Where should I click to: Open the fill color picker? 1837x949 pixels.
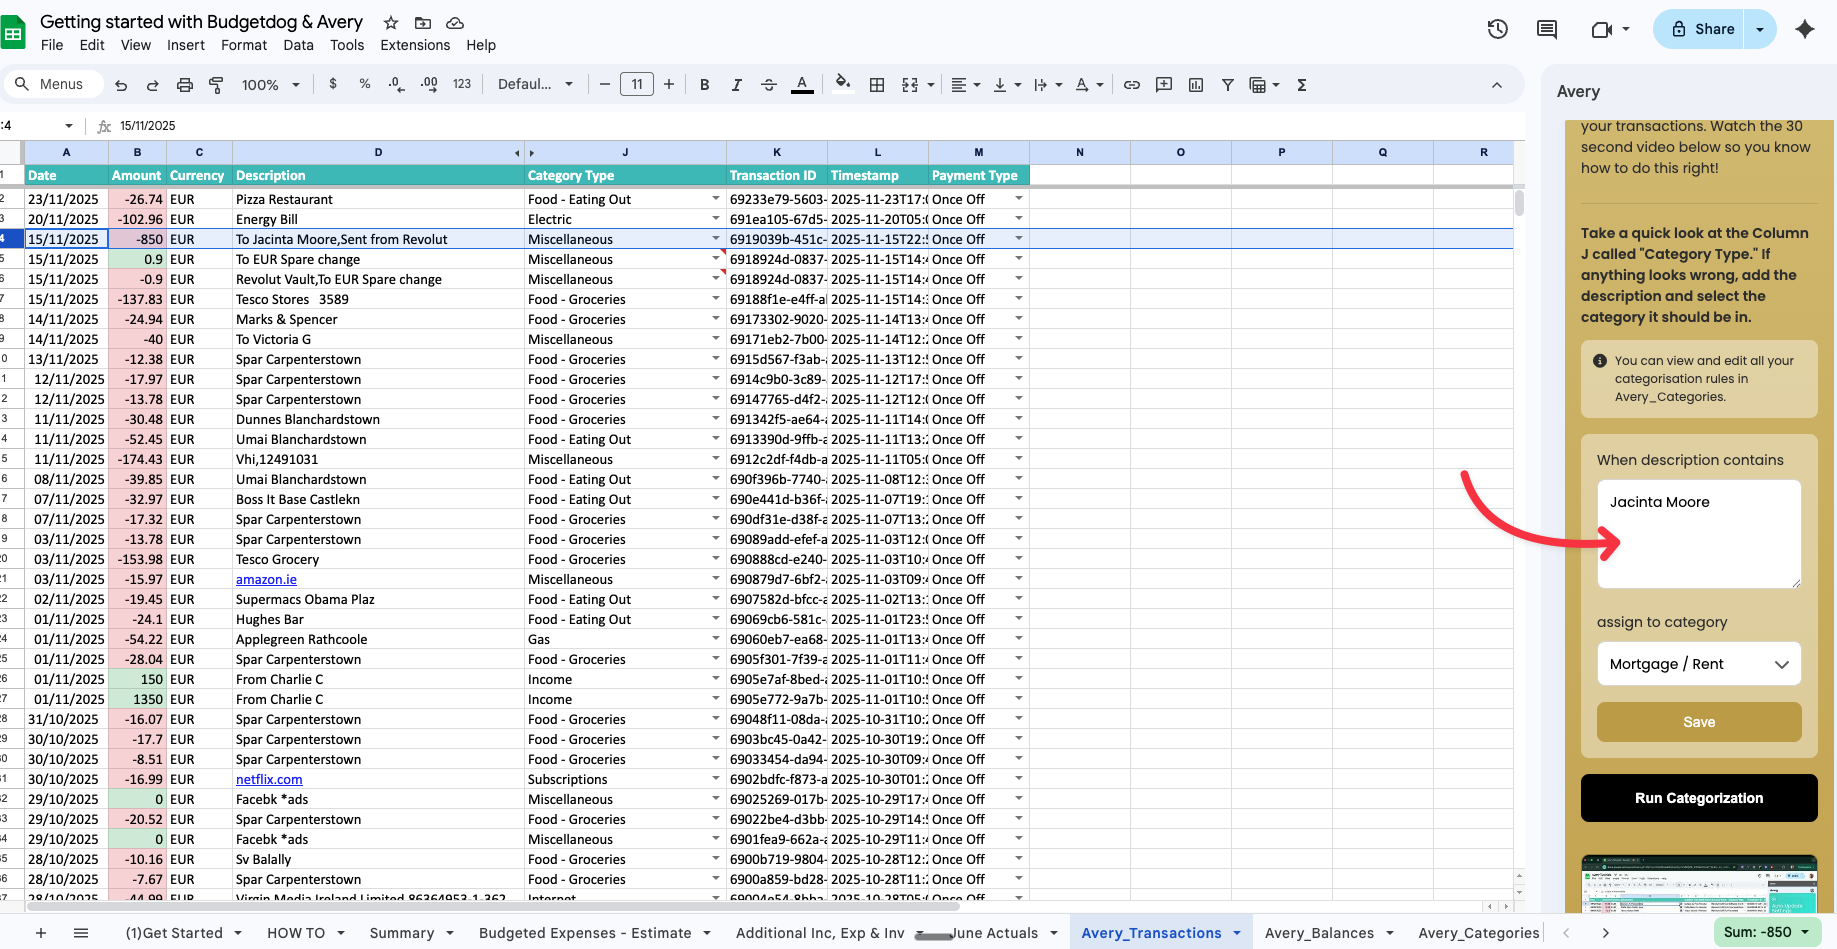(x=843, y=85)
